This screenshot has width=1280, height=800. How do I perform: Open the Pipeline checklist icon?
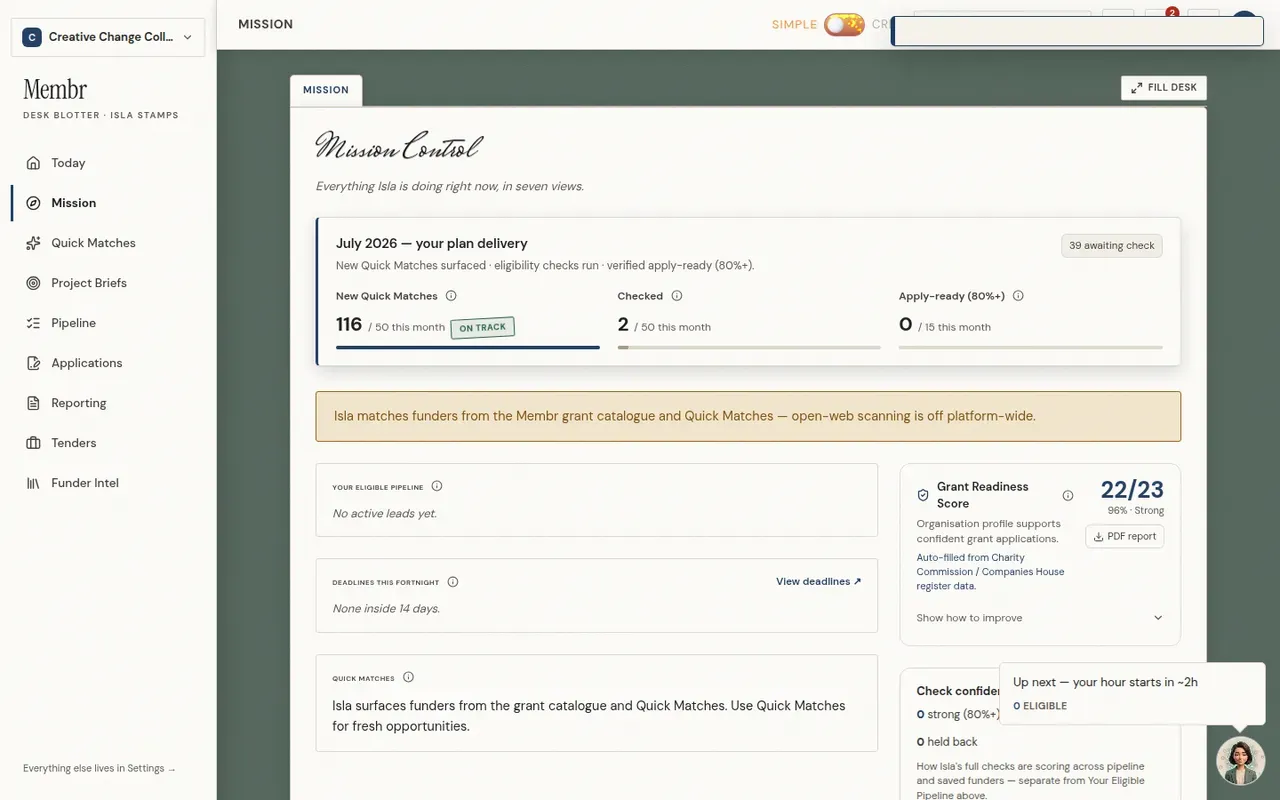(33, 323)
